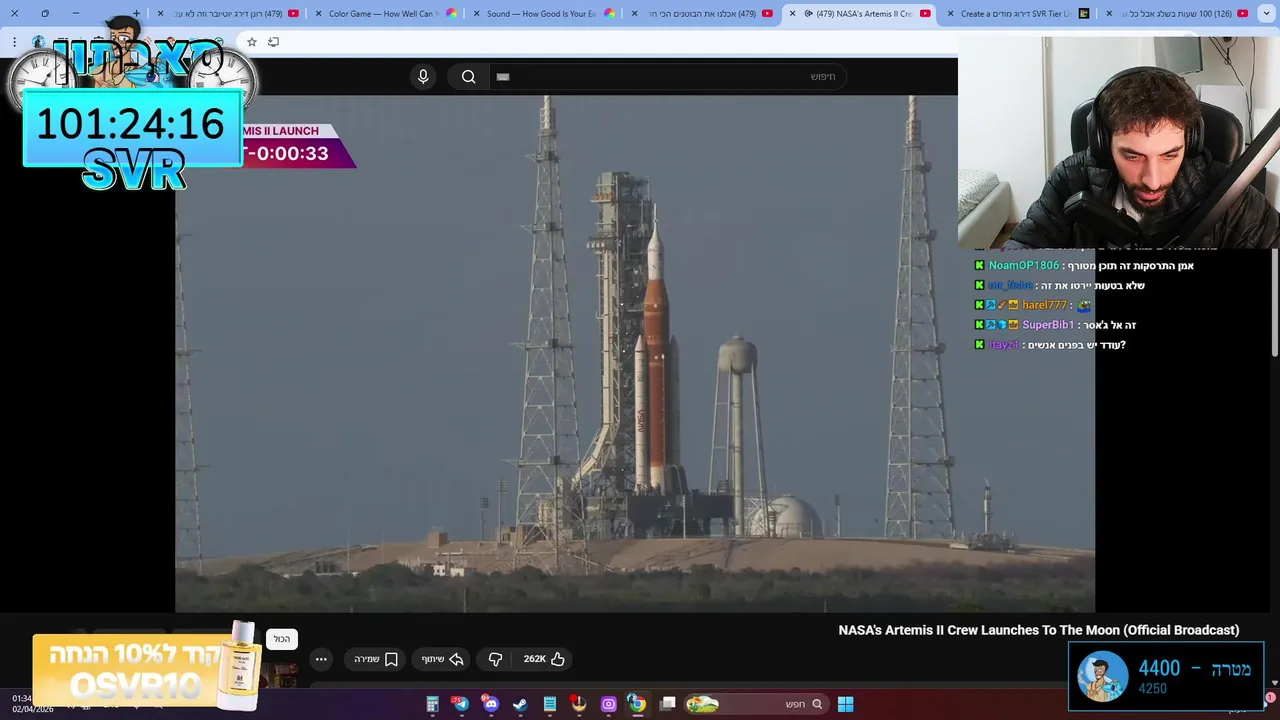The image size is (1280, 720).
Task: Click the chat panel scrollbar
Action: 1274,300
